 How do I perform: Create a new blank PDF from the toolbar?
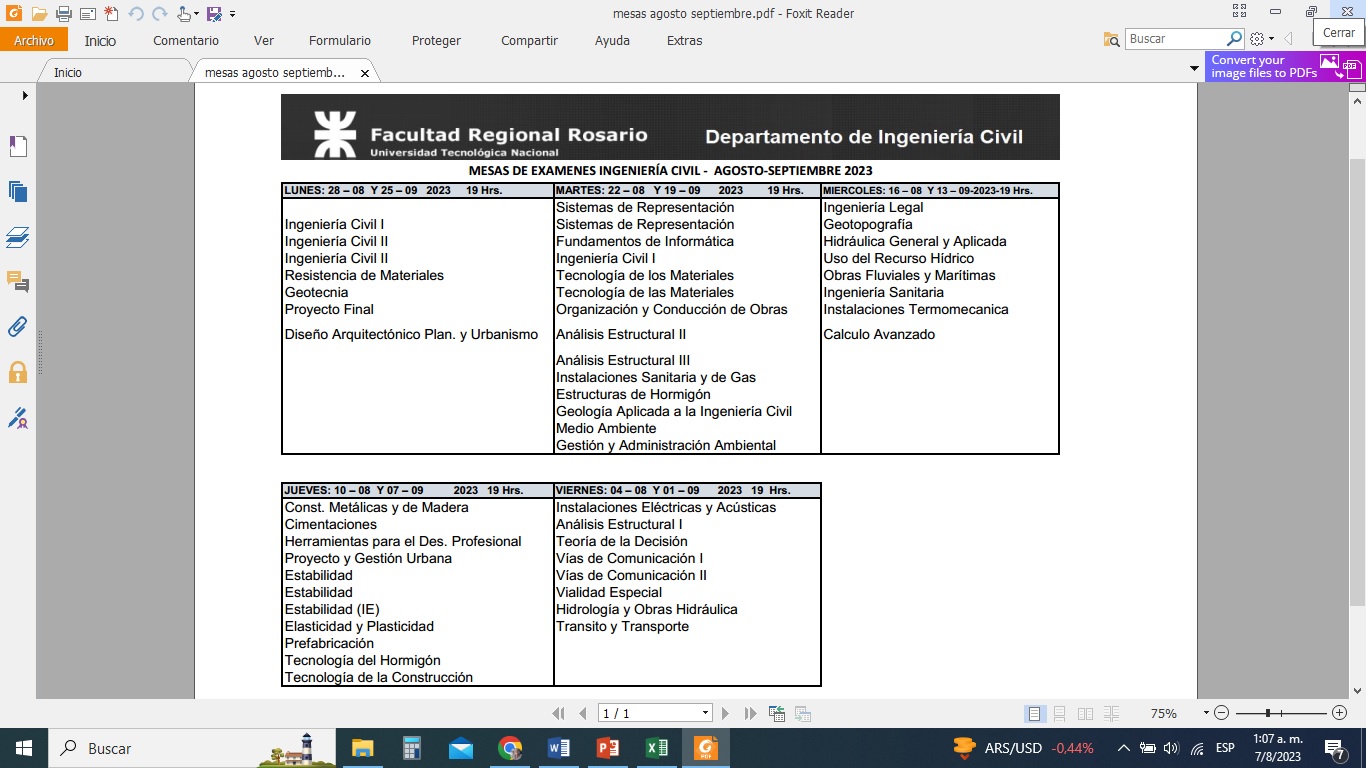111,14
